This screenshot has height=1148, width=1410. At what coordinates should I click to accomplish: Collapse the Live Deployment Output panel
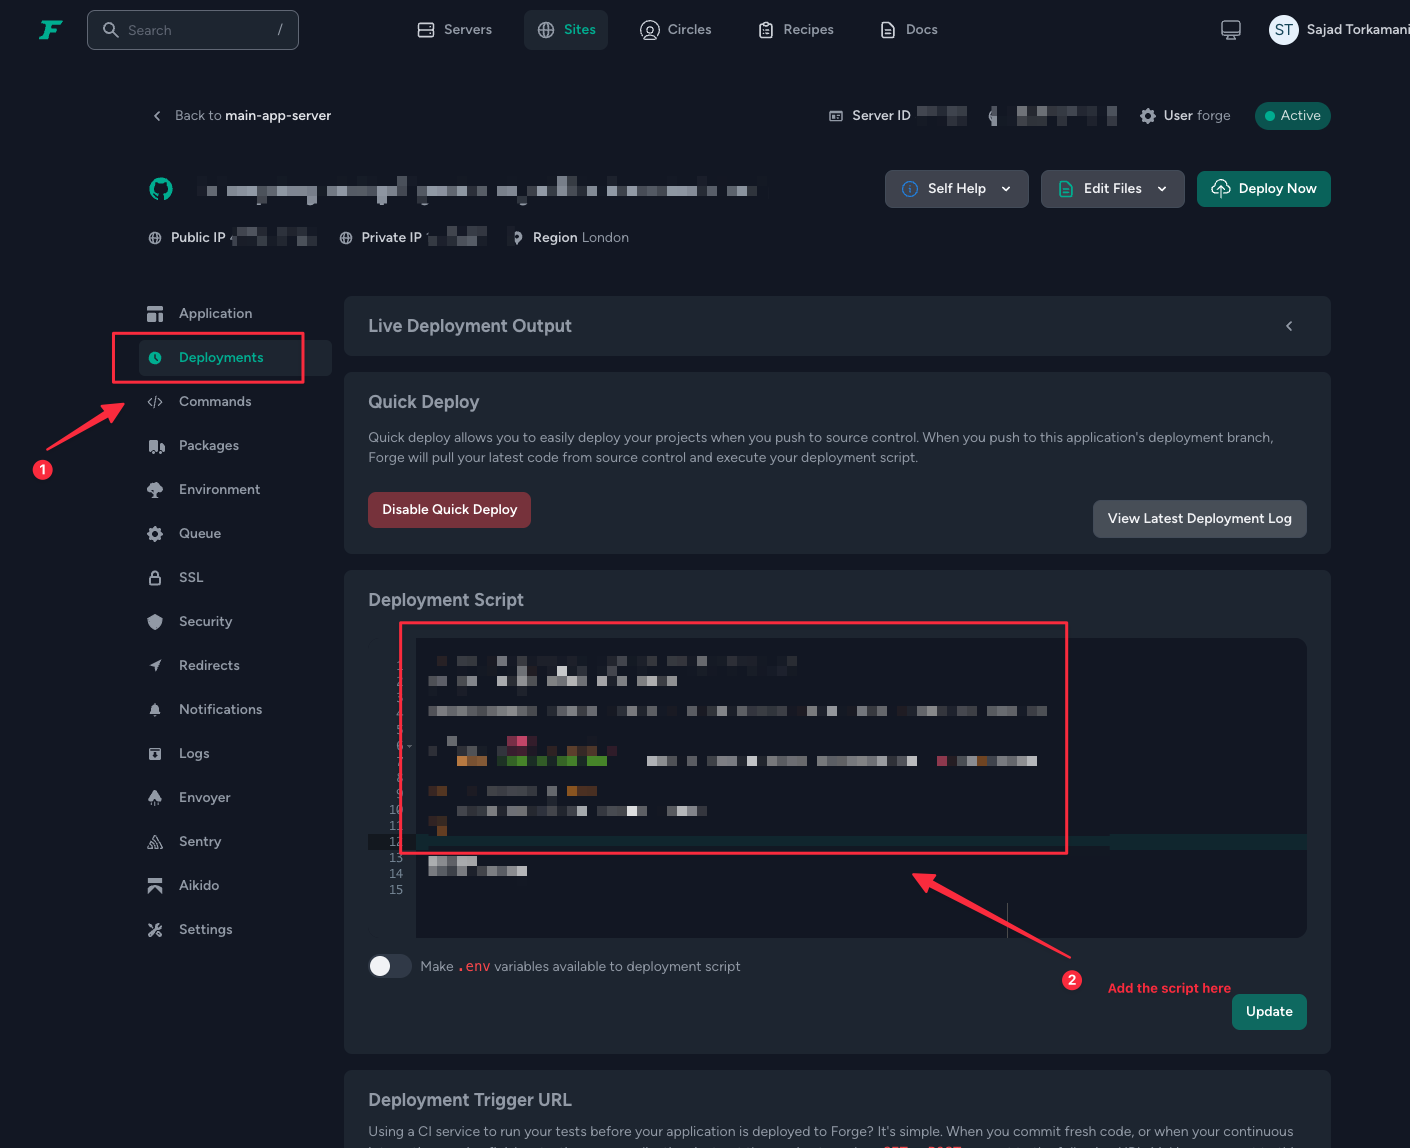pyautogui.click(x=1289, y=326)
